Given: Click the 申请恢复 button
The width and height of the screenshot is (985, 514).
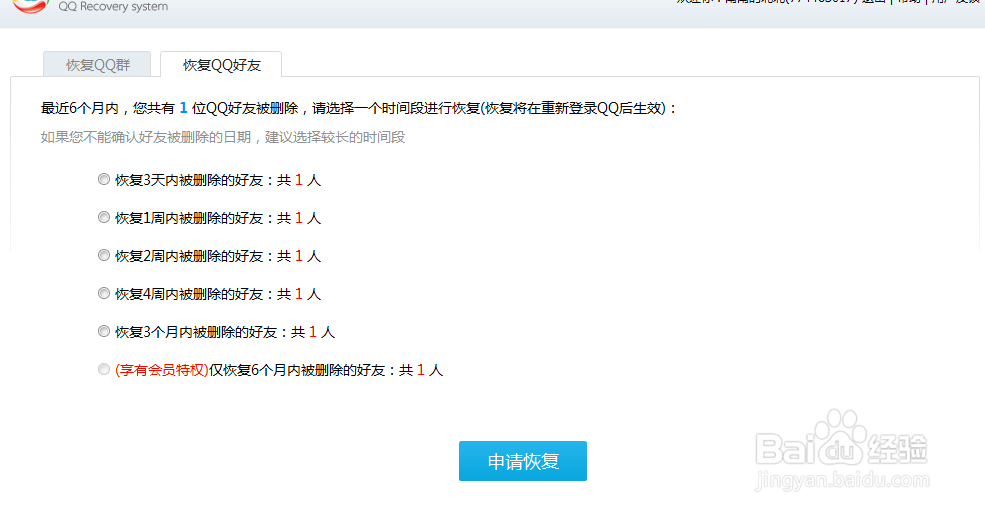Looking at the screenshot, I should tap(523, 461).
